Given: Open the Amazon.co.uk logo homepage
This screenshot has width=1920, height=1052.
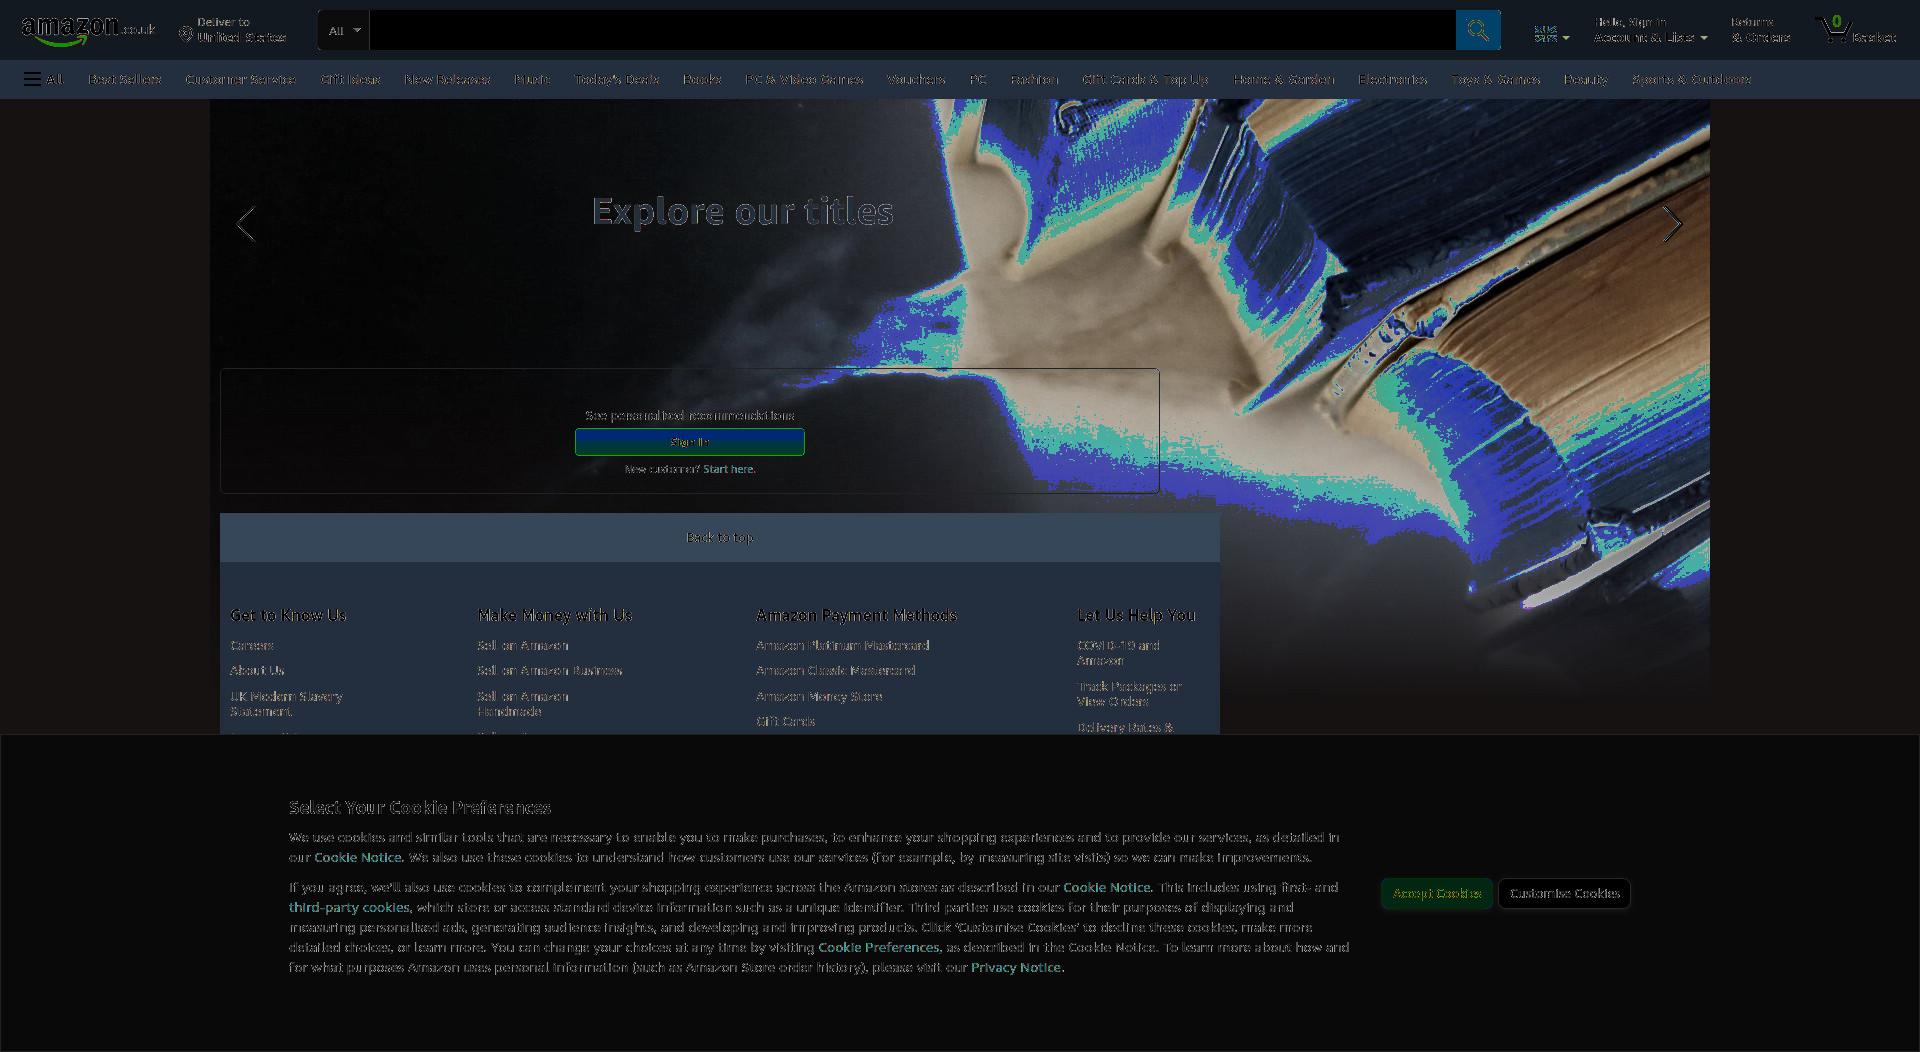Looking at the screenshot, I should coord(88,30).
